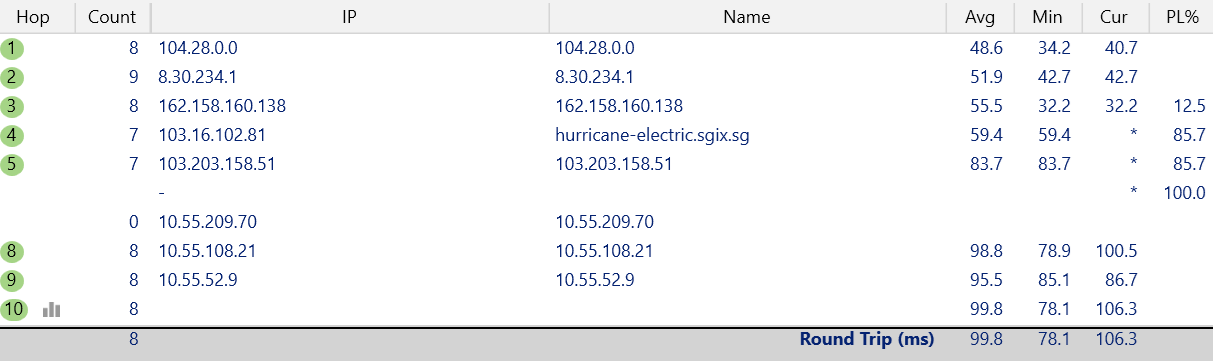Open the bar chart icon on hop 10

pos(51,310)
